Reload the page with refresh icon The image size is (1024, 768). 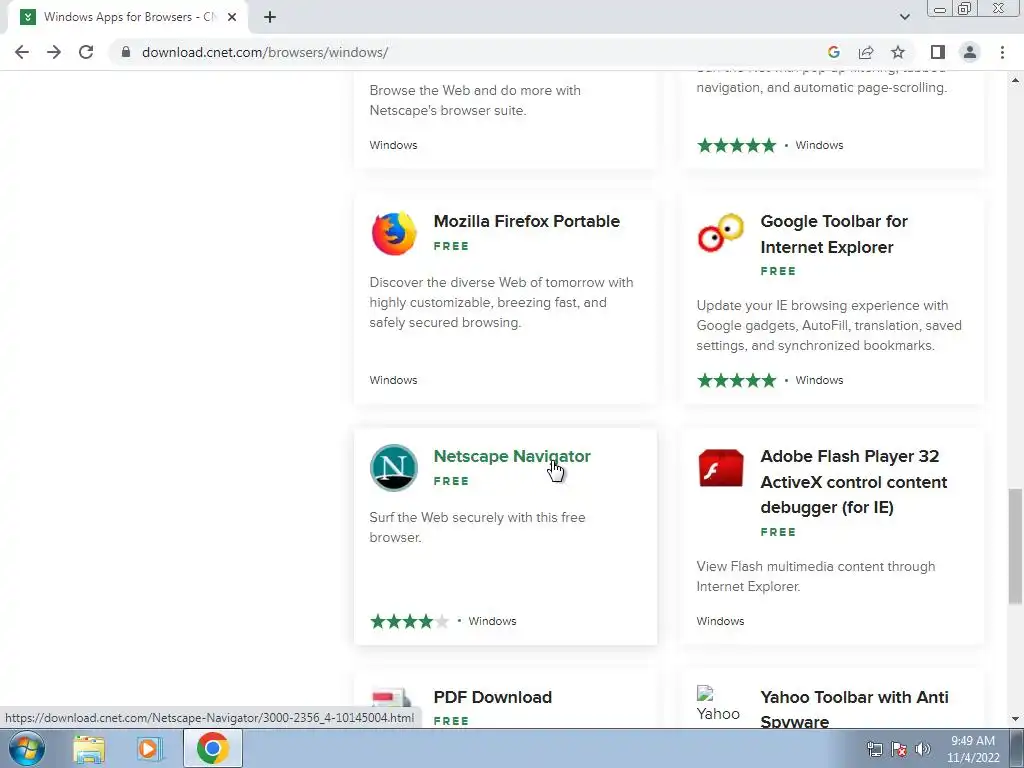[x=86, y=52]
